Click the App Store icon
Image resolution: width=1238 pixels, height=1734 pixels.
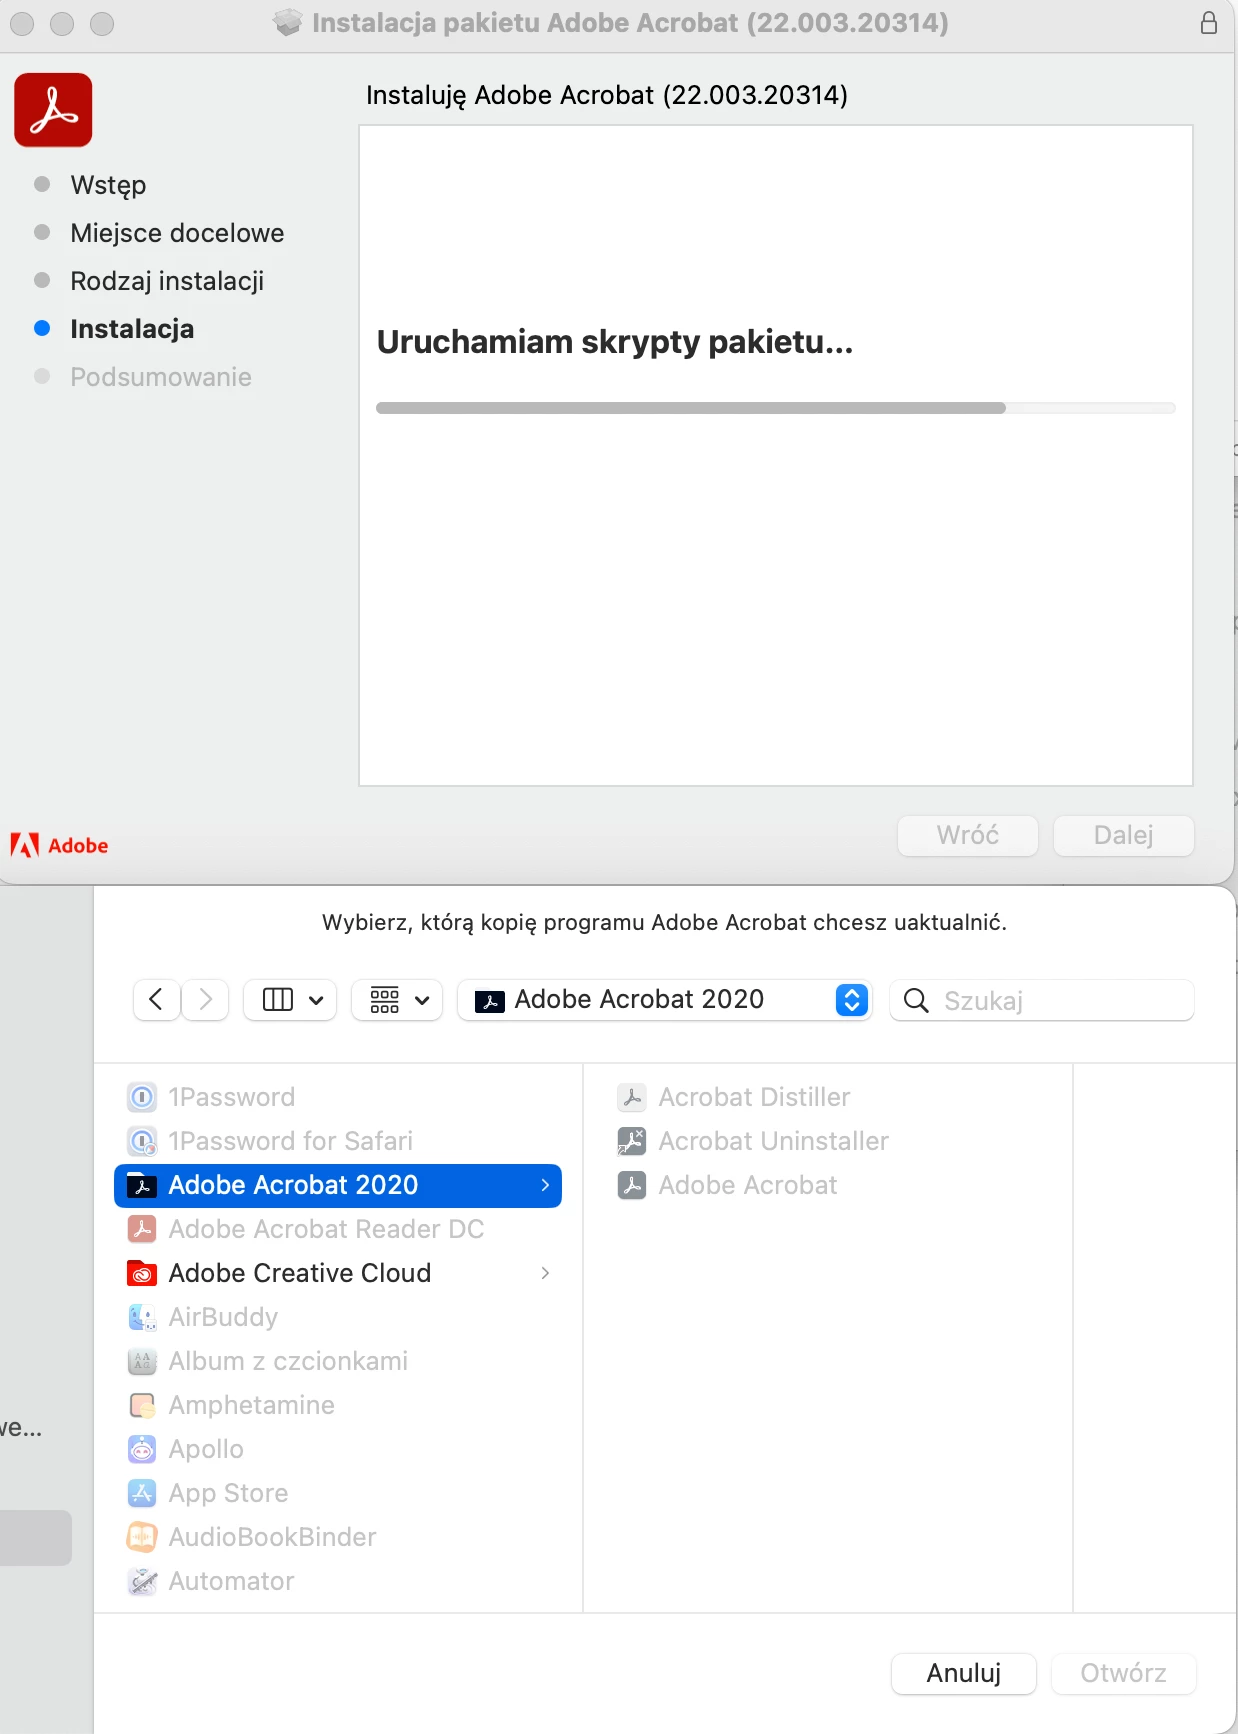tap(142, 1493)
